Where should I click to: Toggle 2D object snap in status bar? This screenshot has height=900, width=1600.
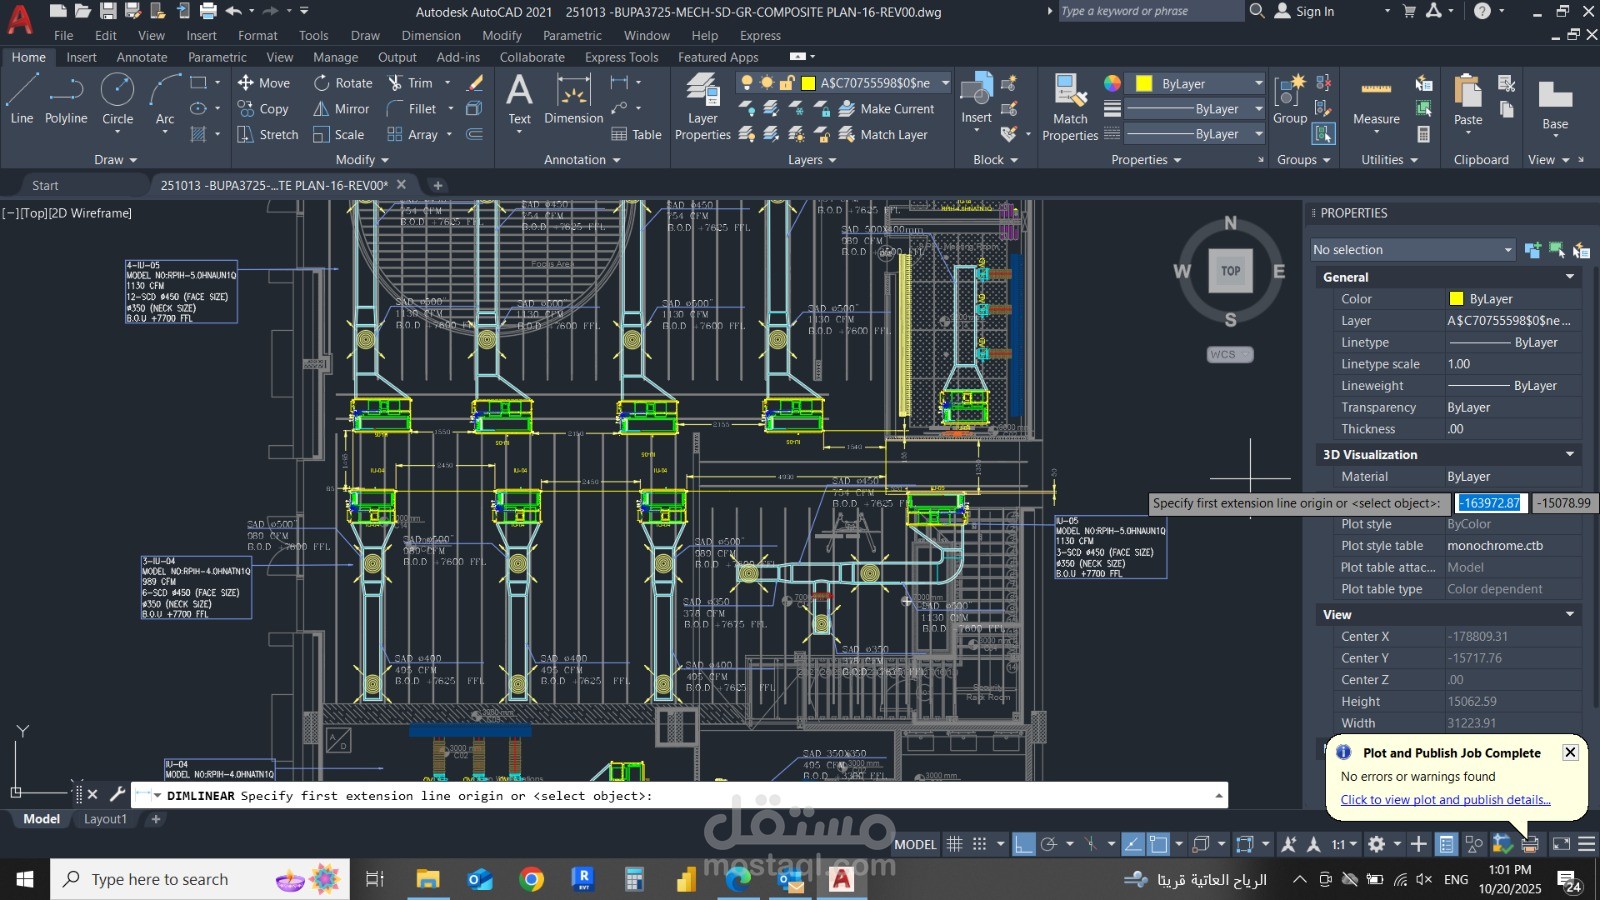coord(1158,844)
